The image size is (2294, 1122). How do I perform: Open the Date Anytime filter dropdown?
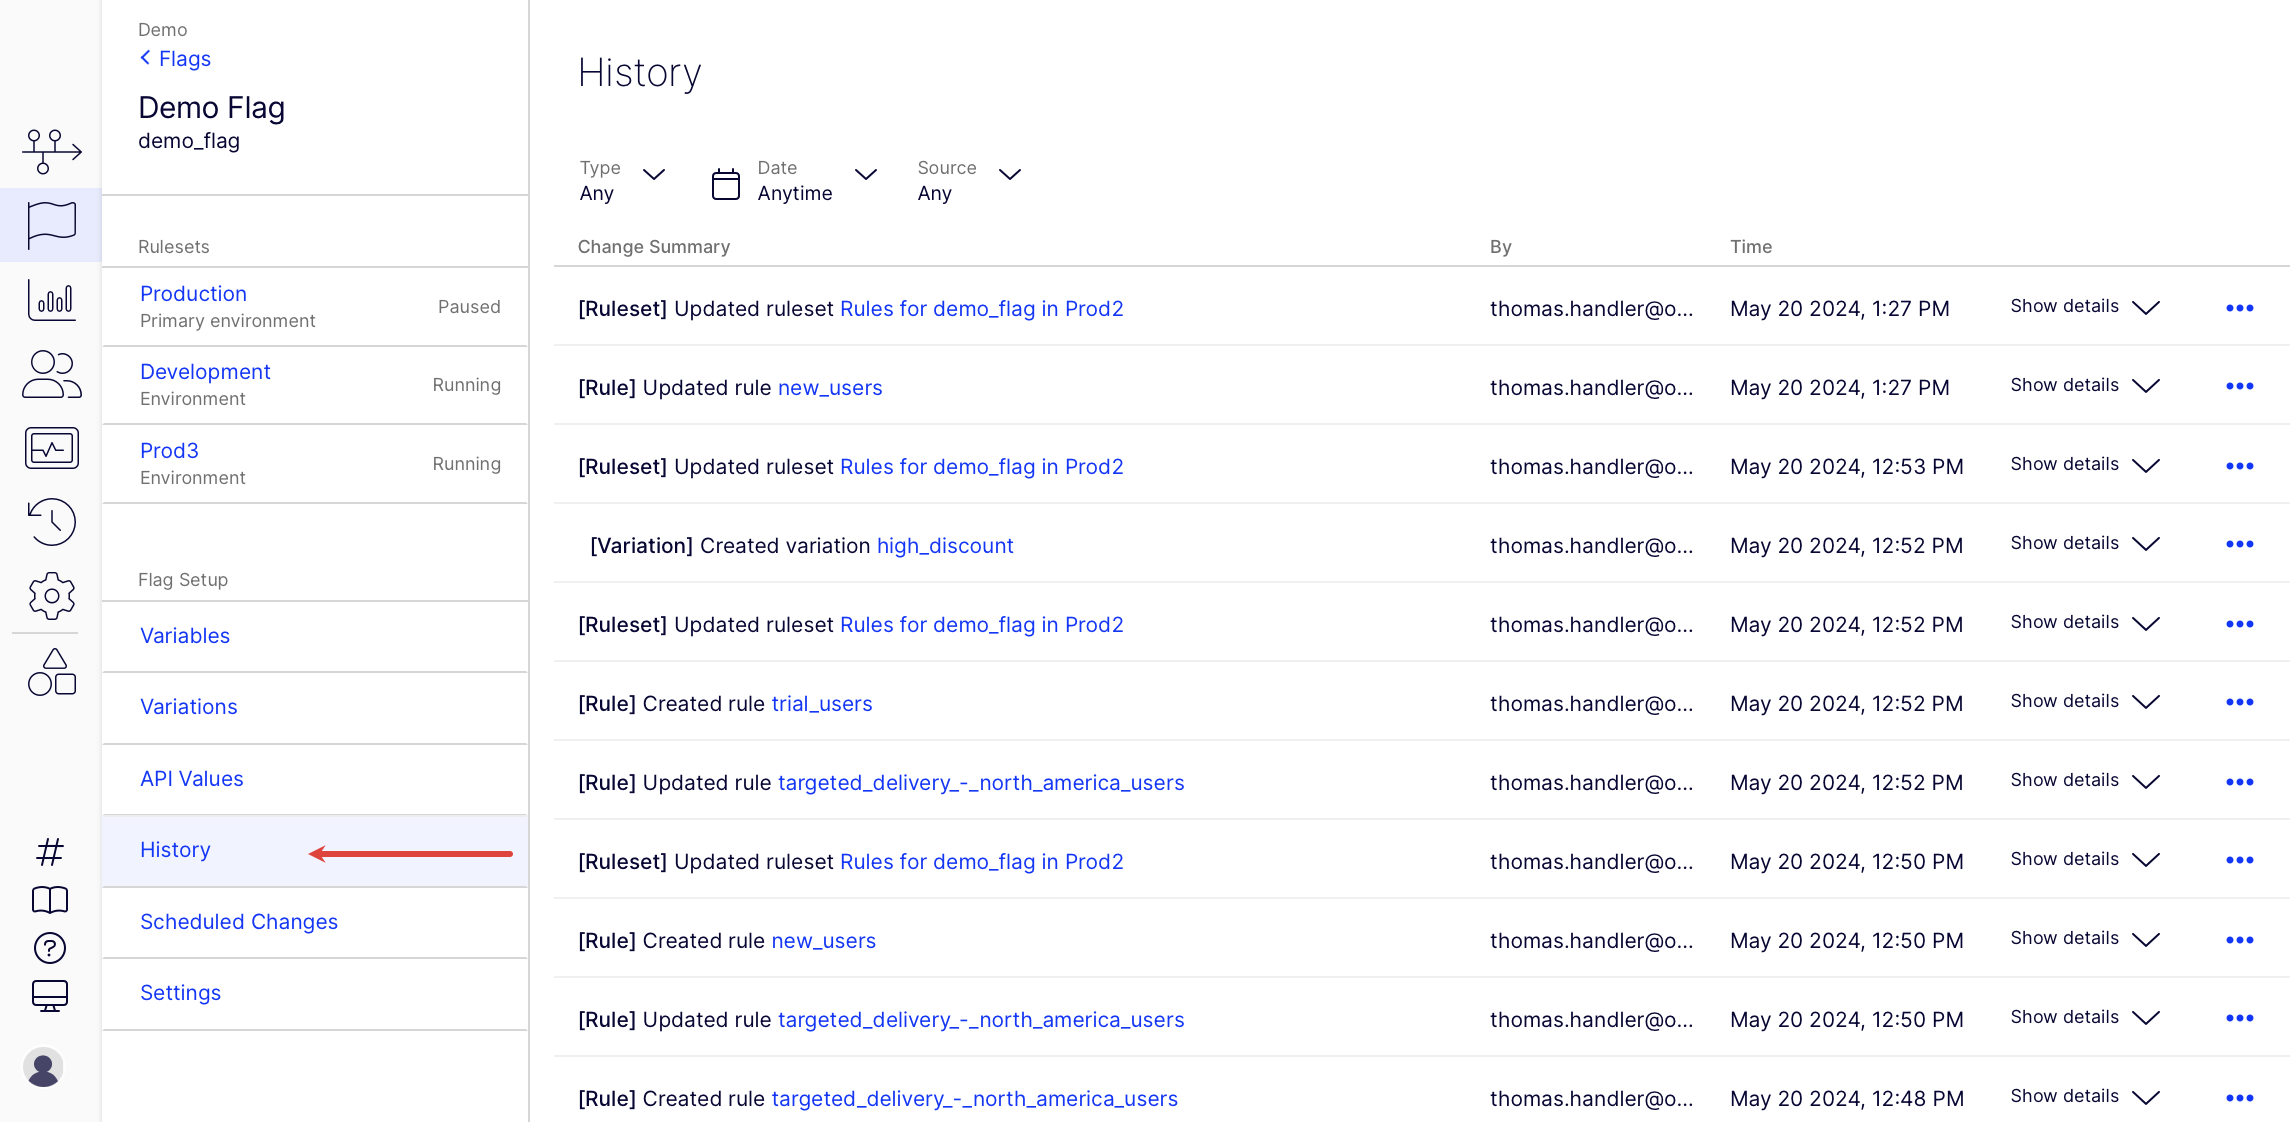794,181
